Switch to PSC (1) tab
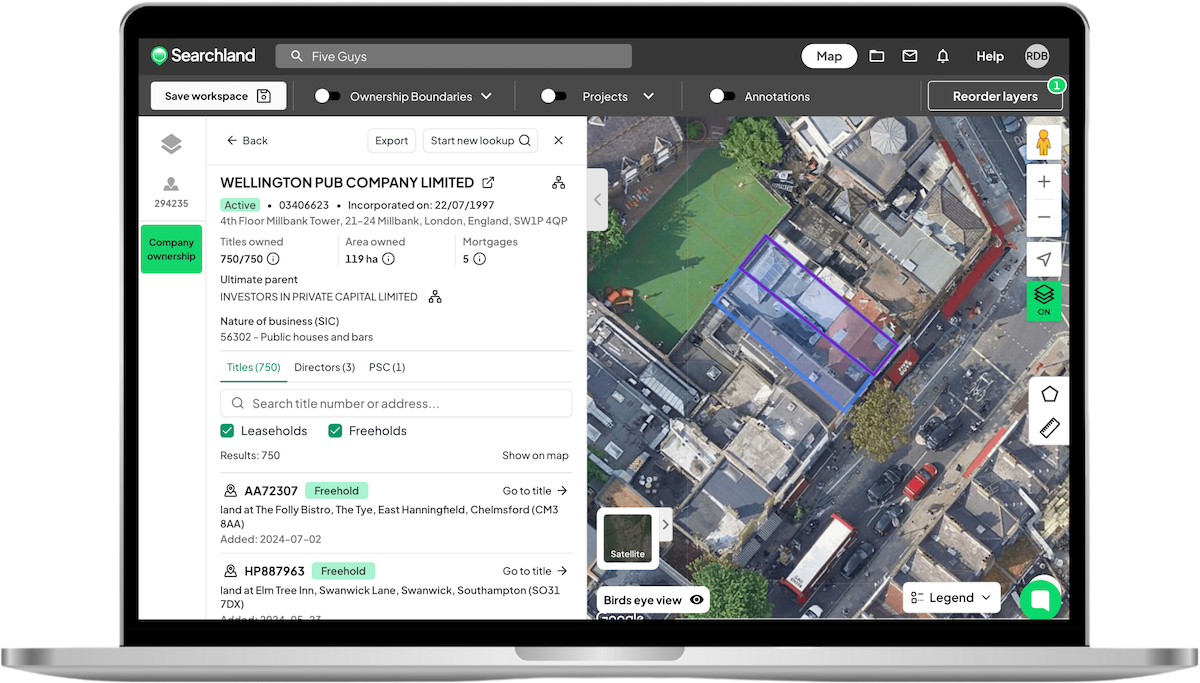The height and width of the screenshot is (683, 1200). pyautogui.click(x=387, y=367)
